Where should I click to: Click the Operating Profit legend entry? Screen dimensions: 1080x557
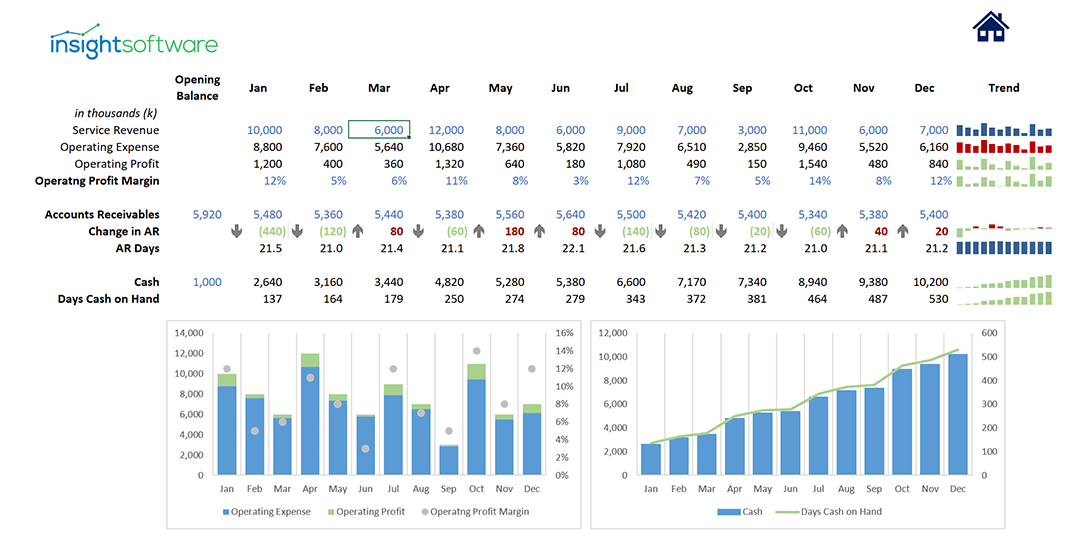pos(366,512)
